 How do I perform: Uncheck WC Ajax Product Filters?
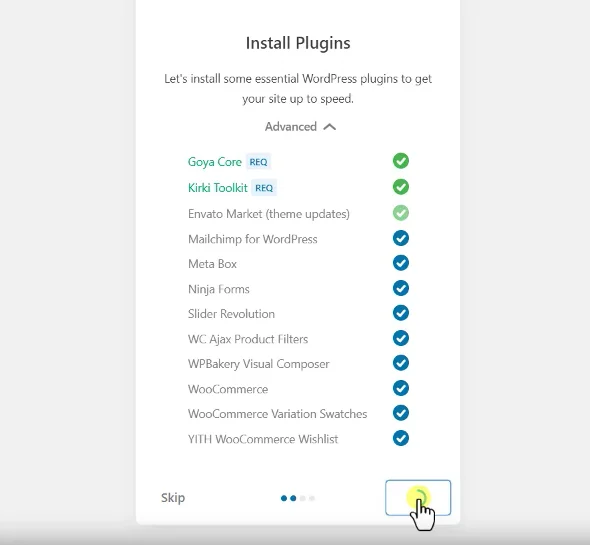click(x=401, y=338)
